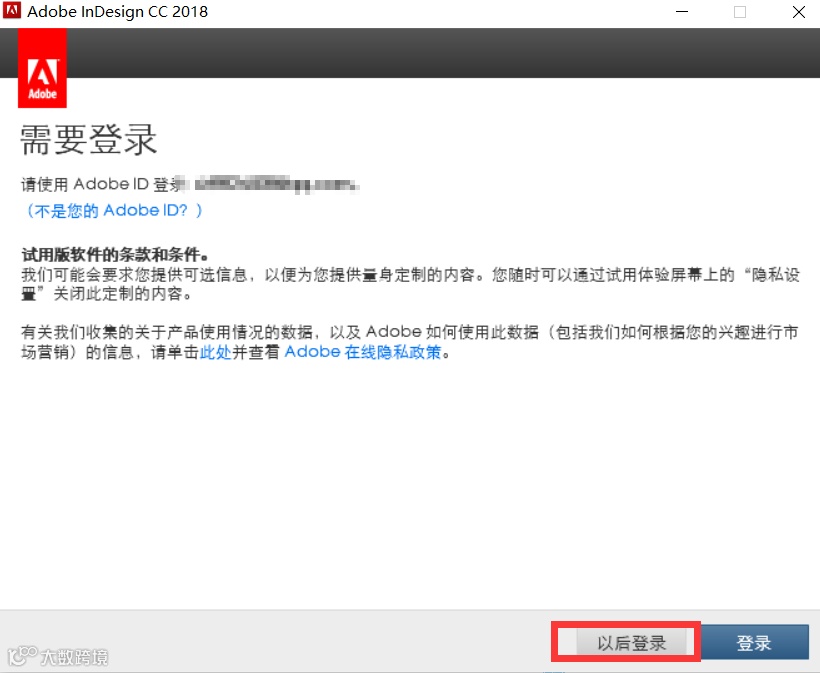The height and width of the screenshot is (673, 820).
Task: Click the InDesign title bar app icon
Action: click(x=12, y=11)
